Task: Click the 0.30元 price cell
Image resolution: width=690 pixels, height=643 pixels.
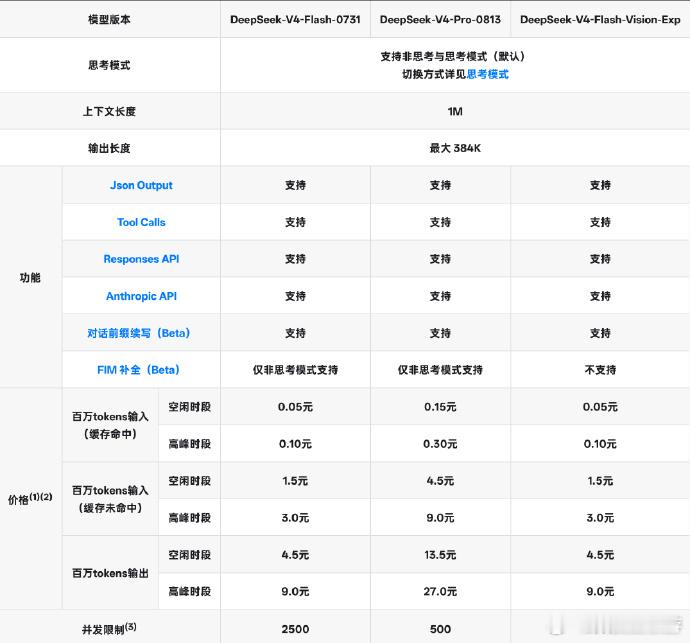Action: pyautogui.click(x=440, y=444)
